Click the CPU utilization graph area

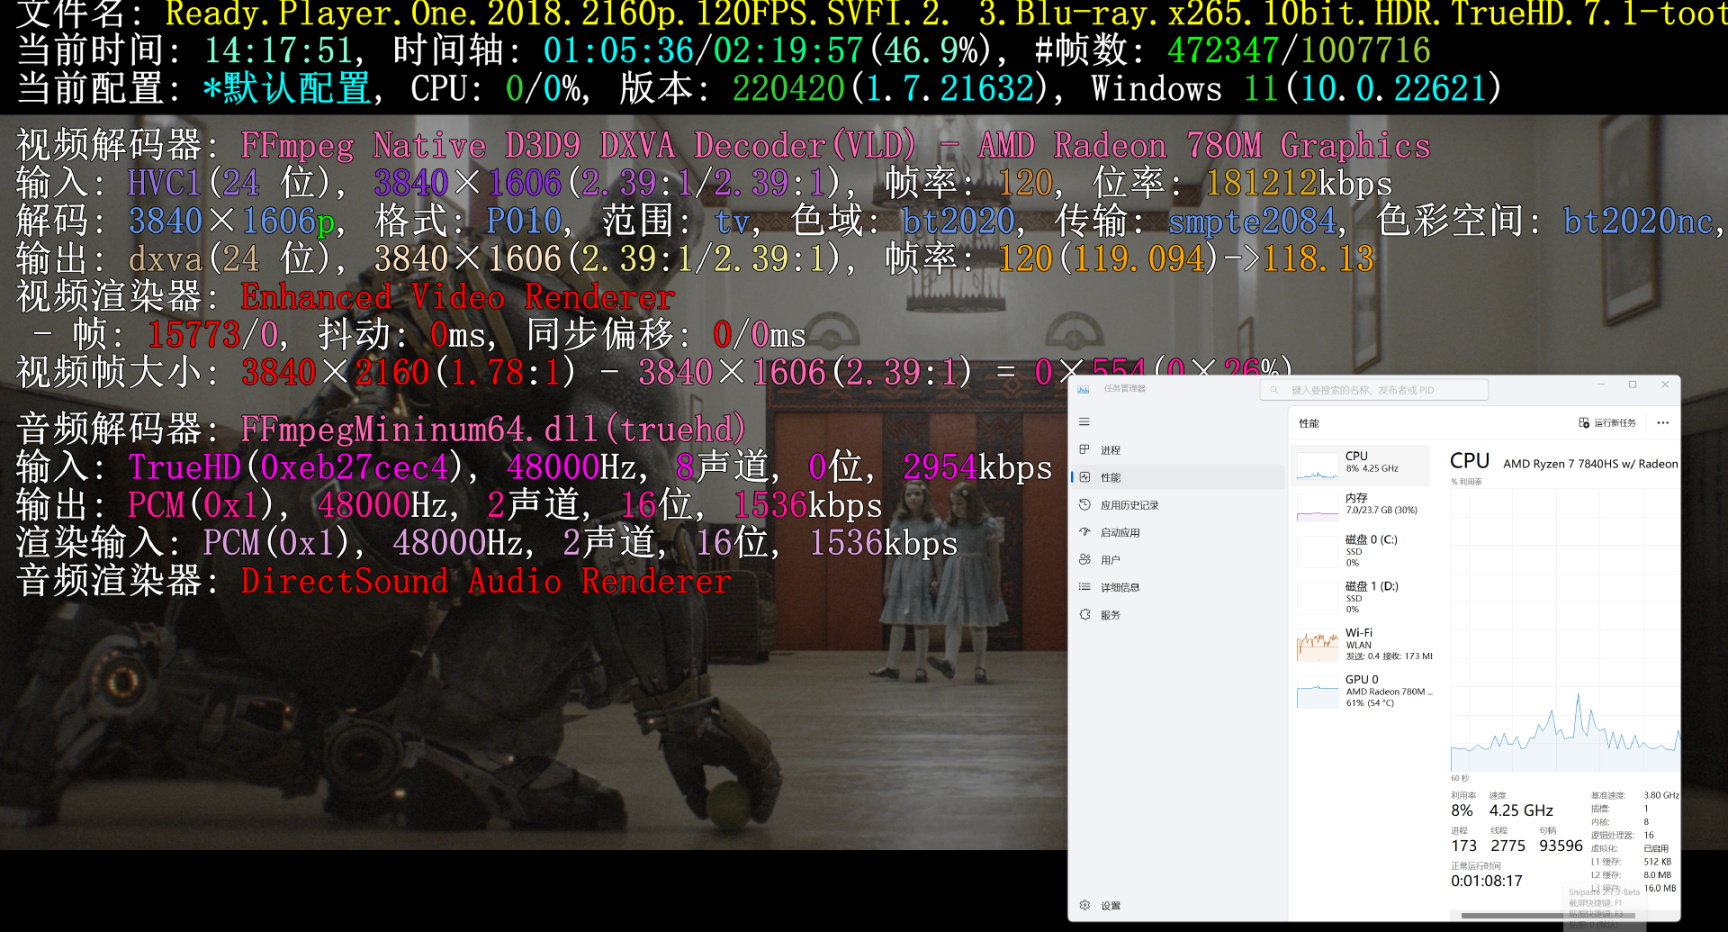(1565, 629)
